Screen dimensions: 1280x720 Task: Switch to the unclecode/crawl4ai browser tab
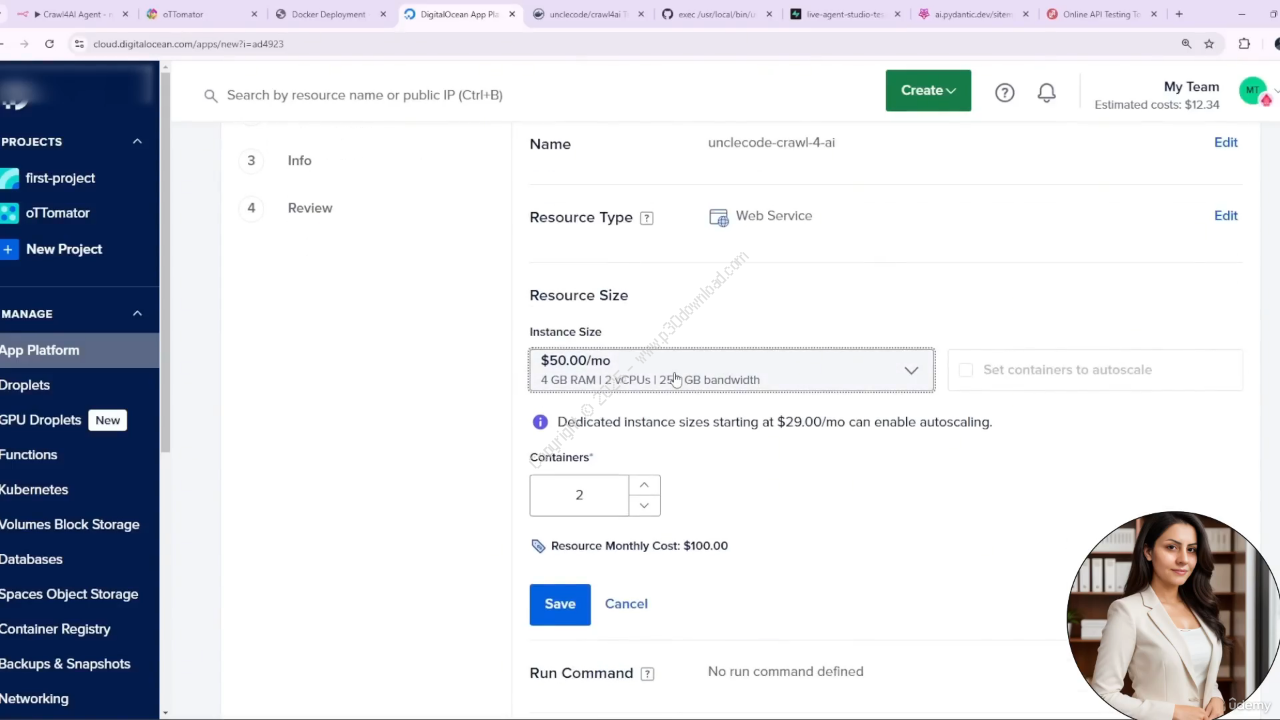pos(588,14)
